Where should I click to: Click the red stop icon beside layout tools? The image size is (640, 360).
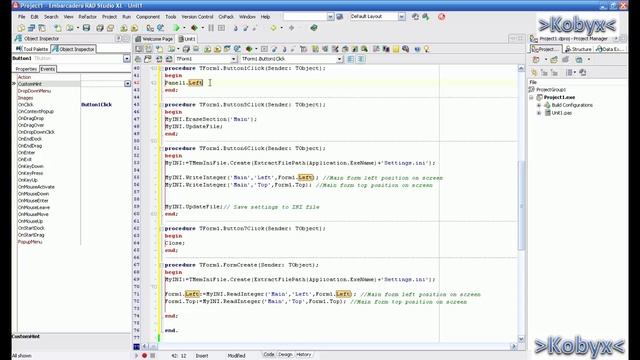click(x=442, y=17)
